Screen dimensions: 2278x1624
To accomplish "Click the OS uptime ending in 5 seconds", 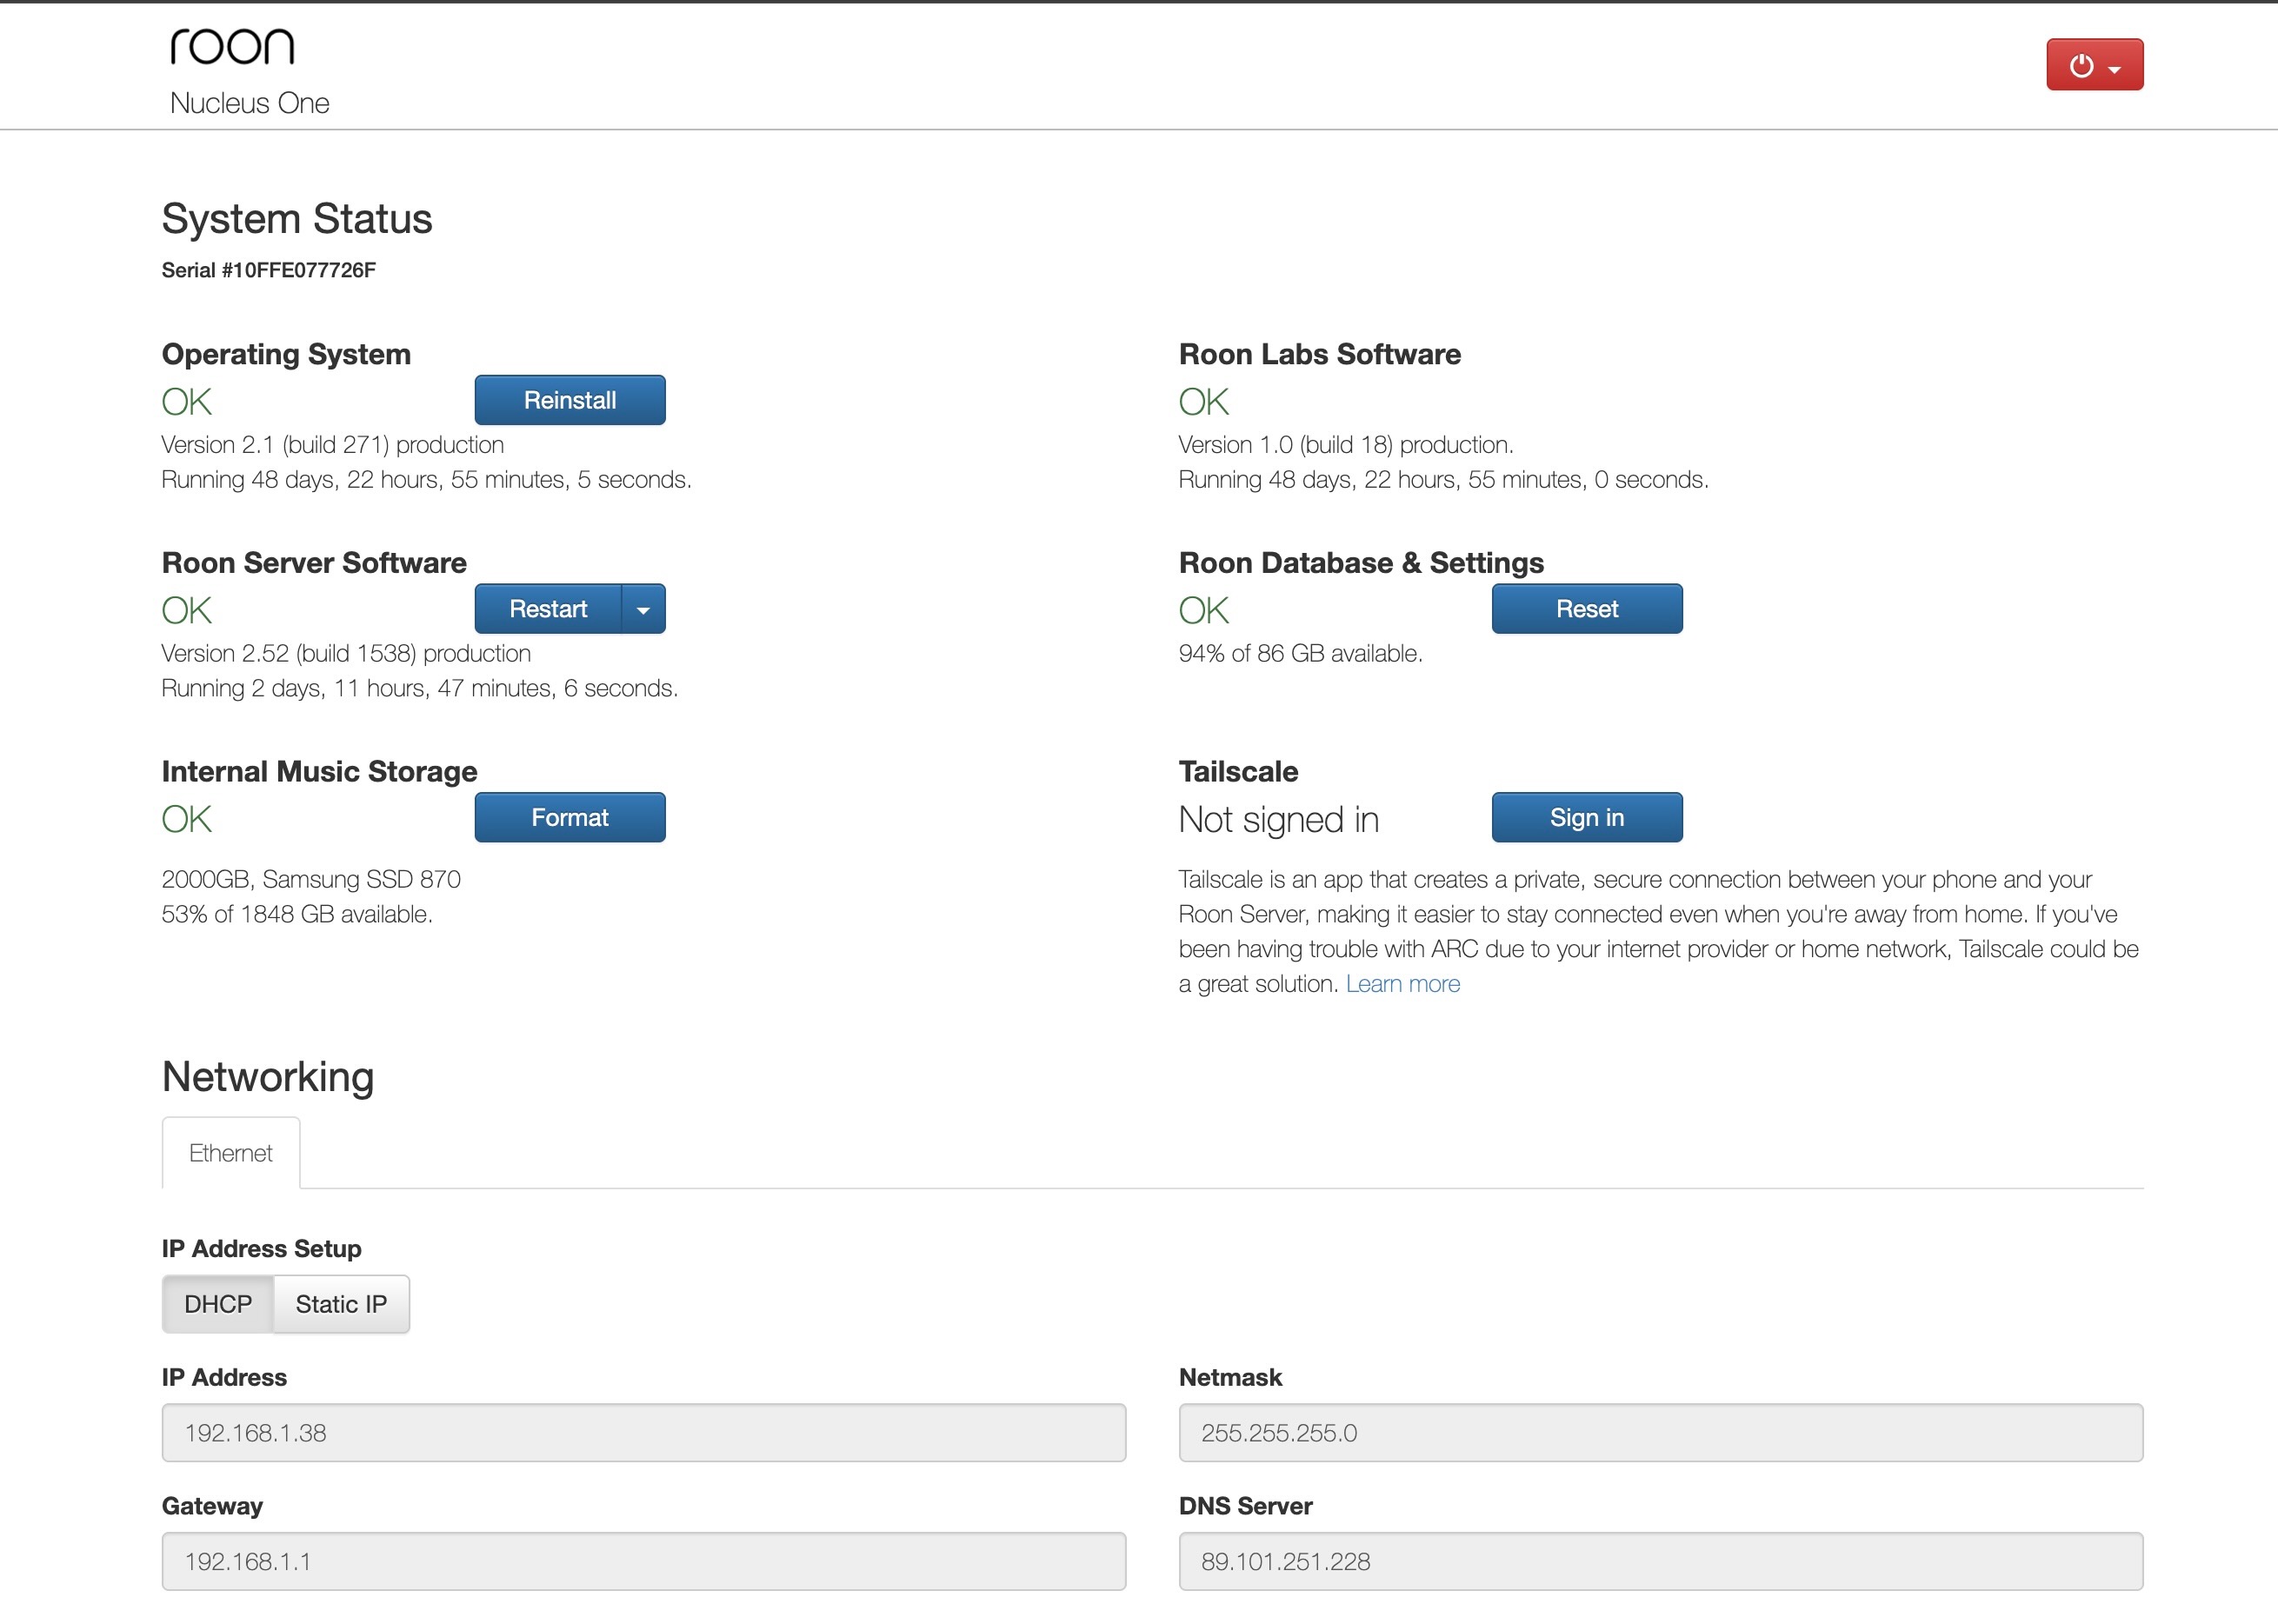I will [x=427, y=480].
